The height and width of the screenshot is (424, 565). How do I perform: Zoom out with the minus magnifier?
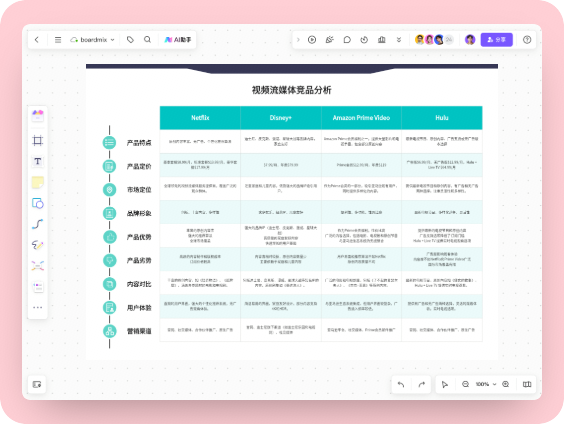tap(466, 384)
